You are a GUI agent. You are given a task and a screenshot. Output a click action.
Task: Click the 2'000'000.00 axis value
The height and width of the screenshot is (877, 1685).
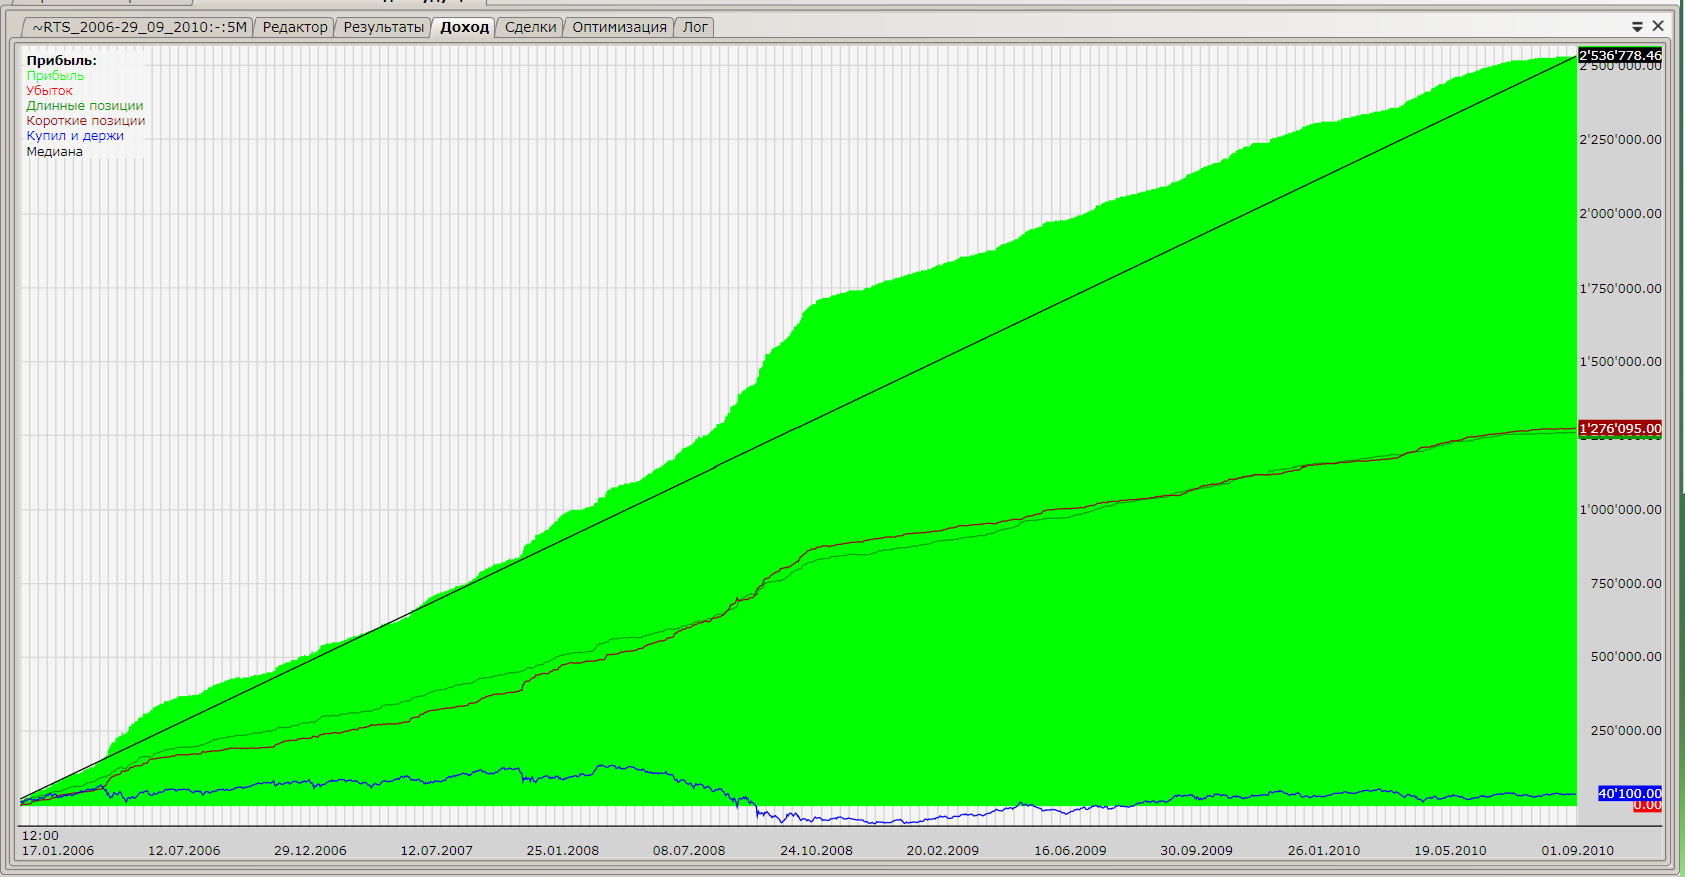1620,214
